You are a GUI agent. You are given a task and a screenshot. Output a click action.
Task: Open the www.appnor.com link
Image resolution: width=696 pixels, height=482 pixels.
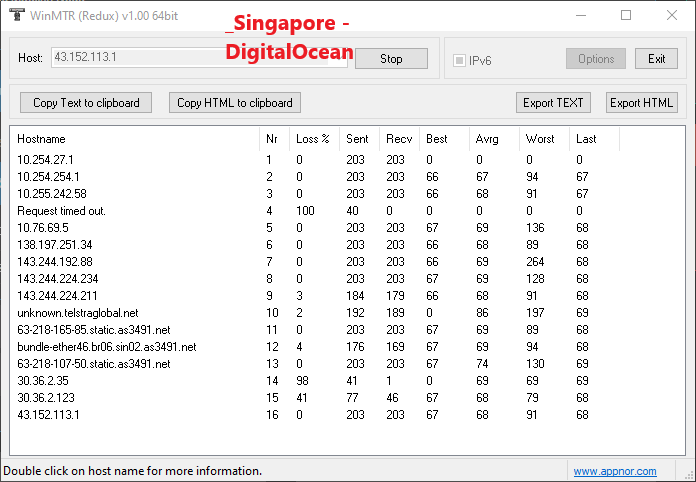[615, 471]
